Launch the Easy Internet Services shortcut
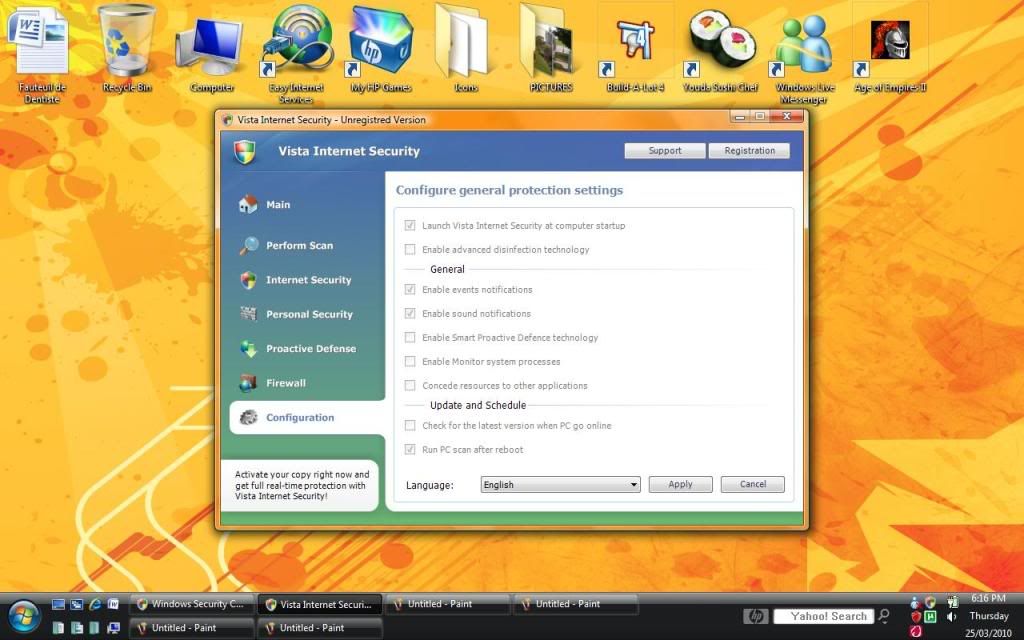Viewport: 1024px width, 640px height. coord(296,52)
